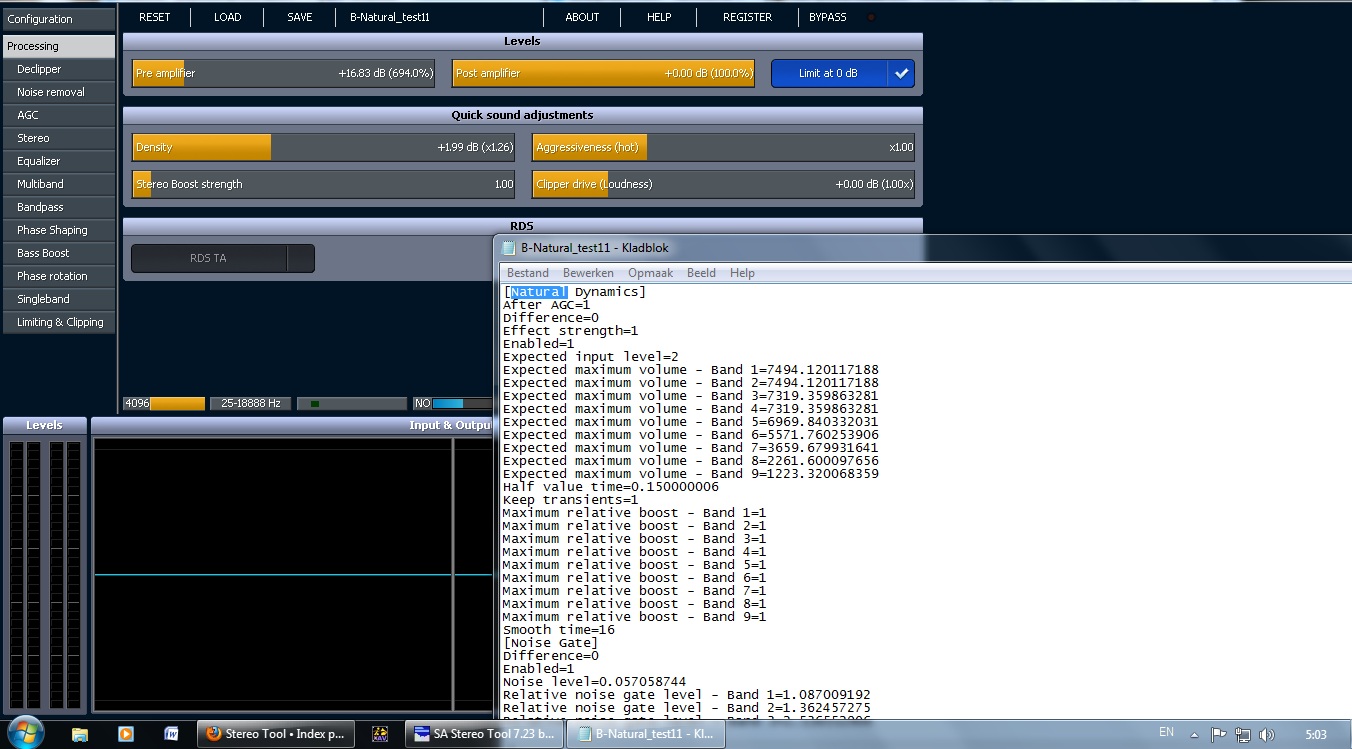The image size is (1352, 749).
Task: Click SAVE in Stereo Tool top bar
Action: coord(300,17)
